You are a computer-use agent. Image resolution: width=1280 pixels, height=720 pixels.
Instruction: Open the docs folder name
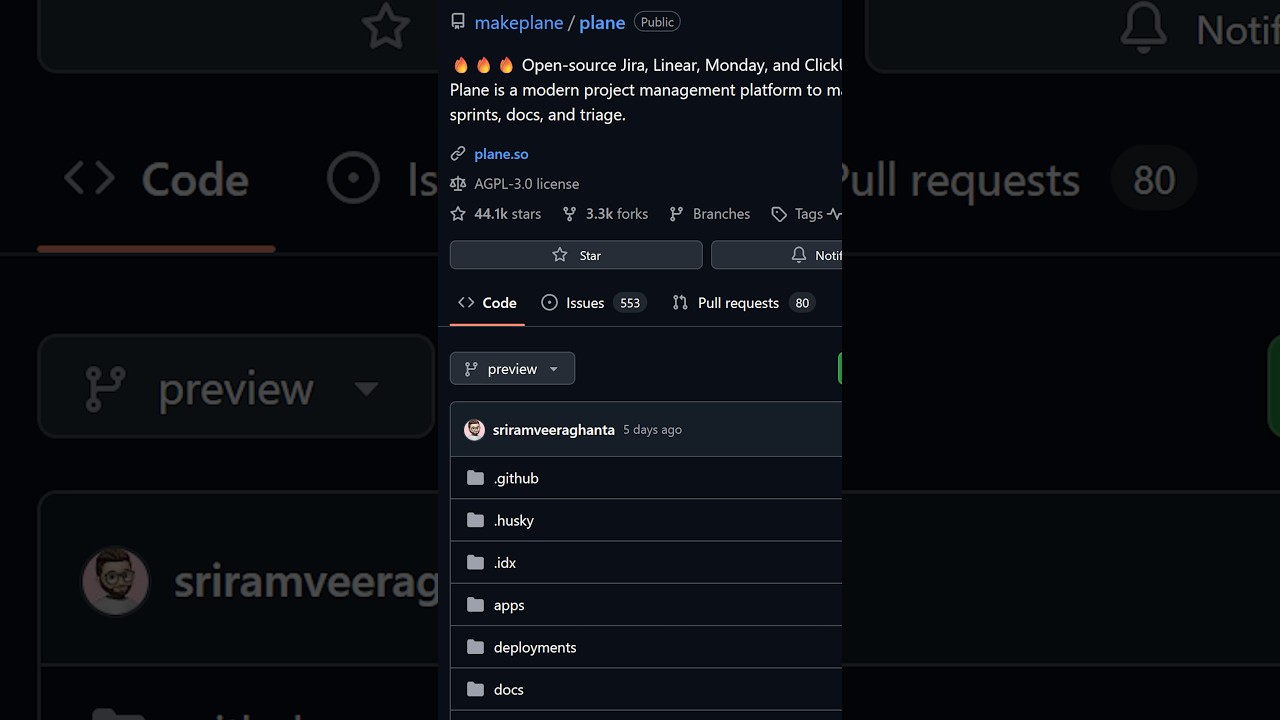(509, 689)
